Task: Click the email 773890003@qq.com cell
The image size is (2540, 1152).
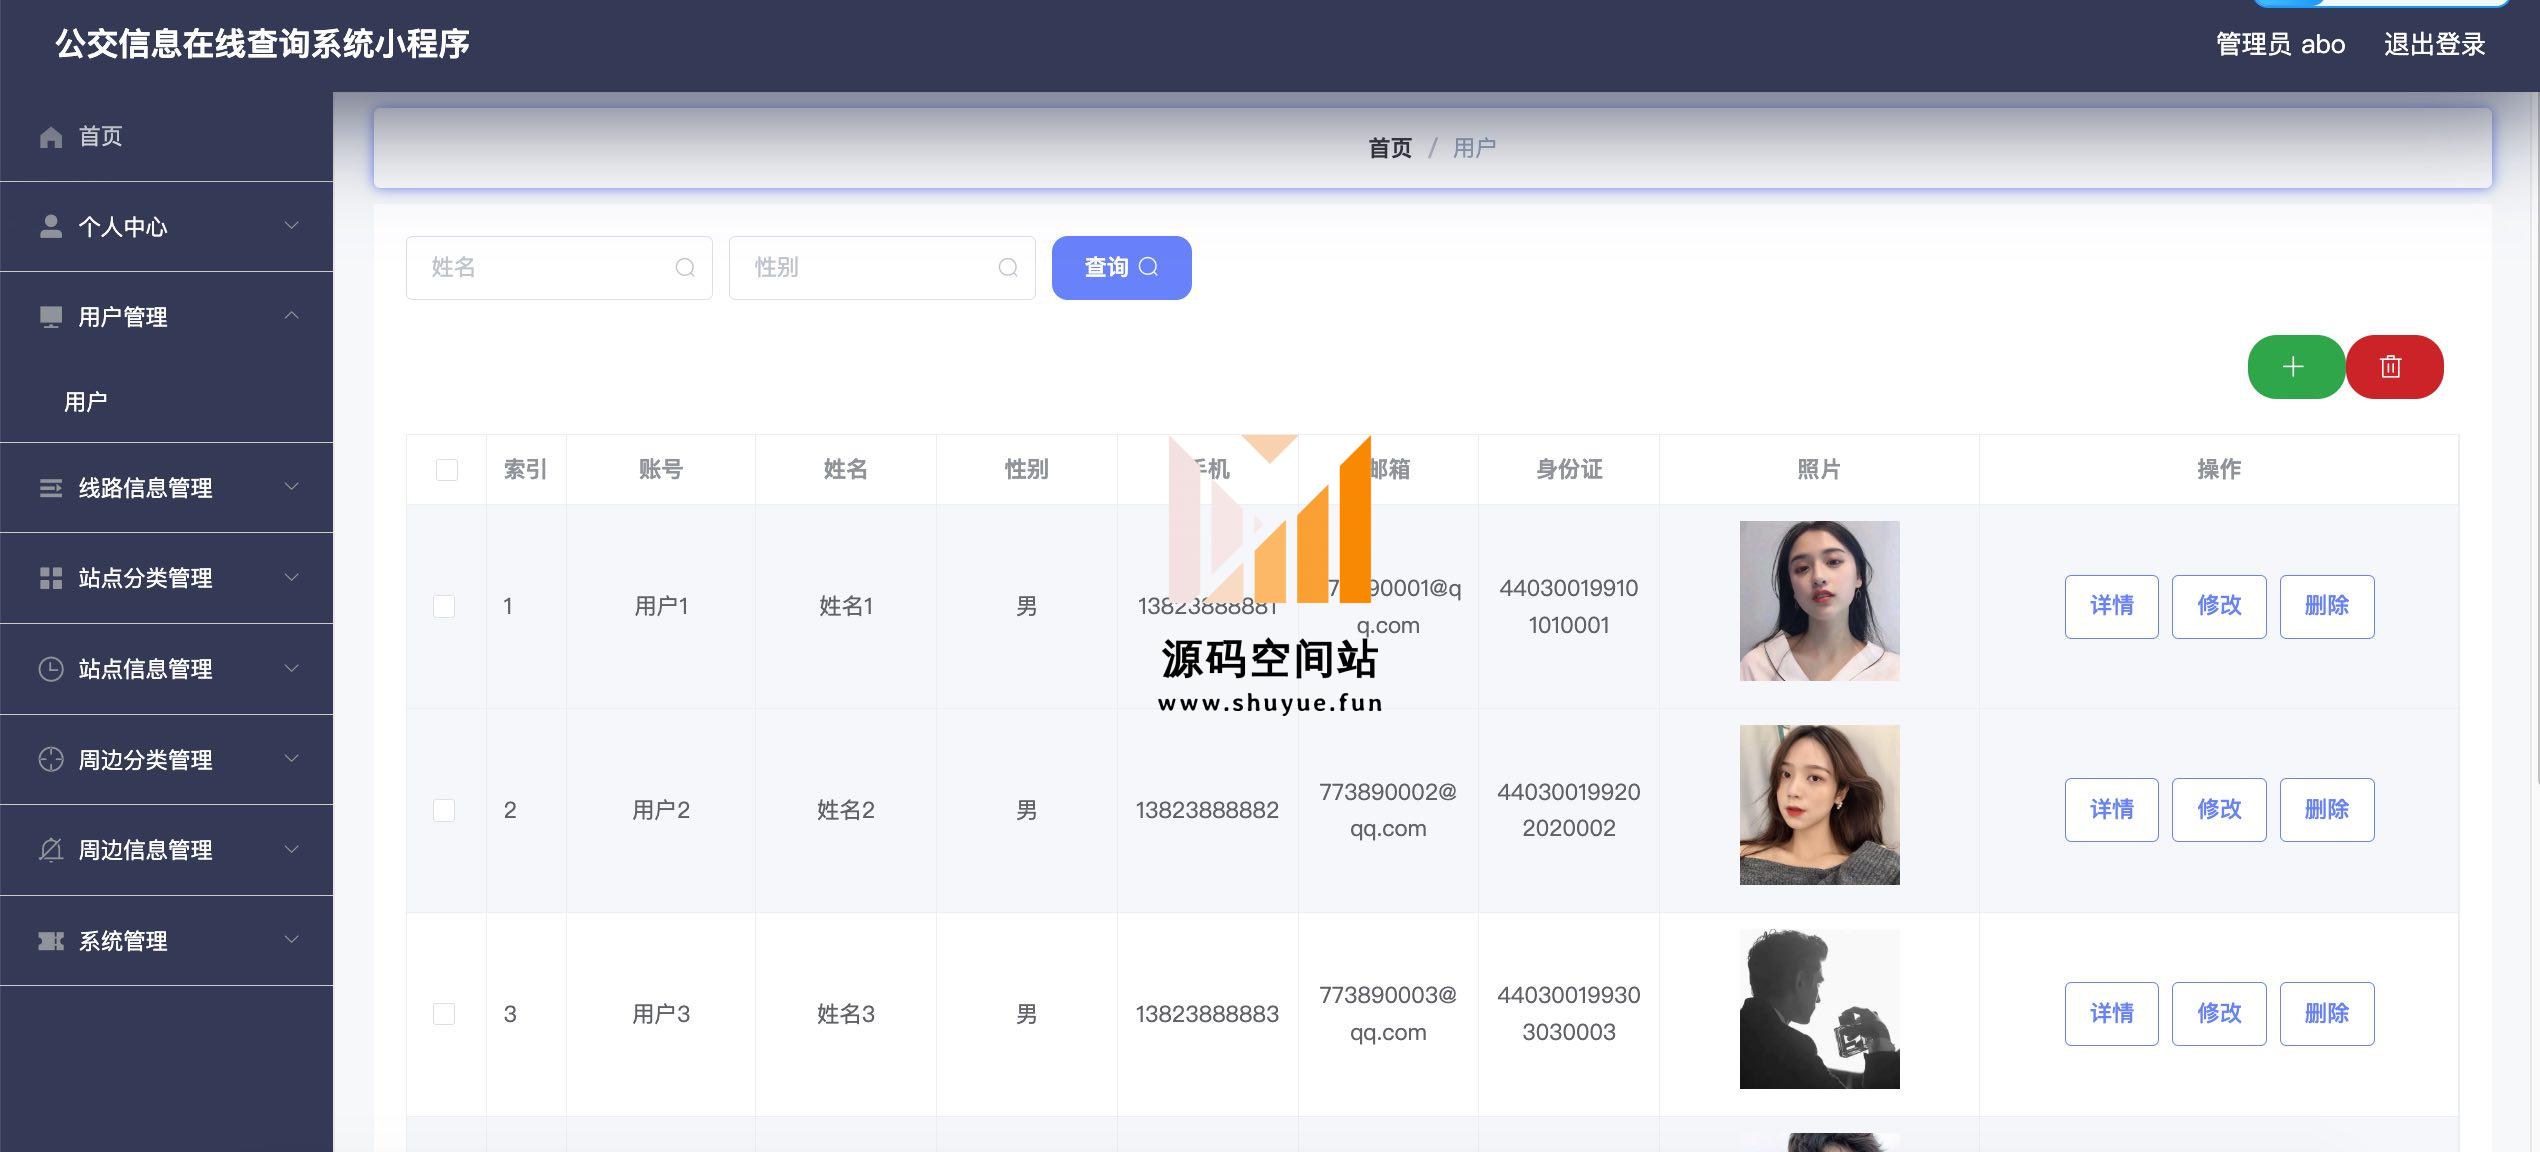Action: coord(1388,1014)
